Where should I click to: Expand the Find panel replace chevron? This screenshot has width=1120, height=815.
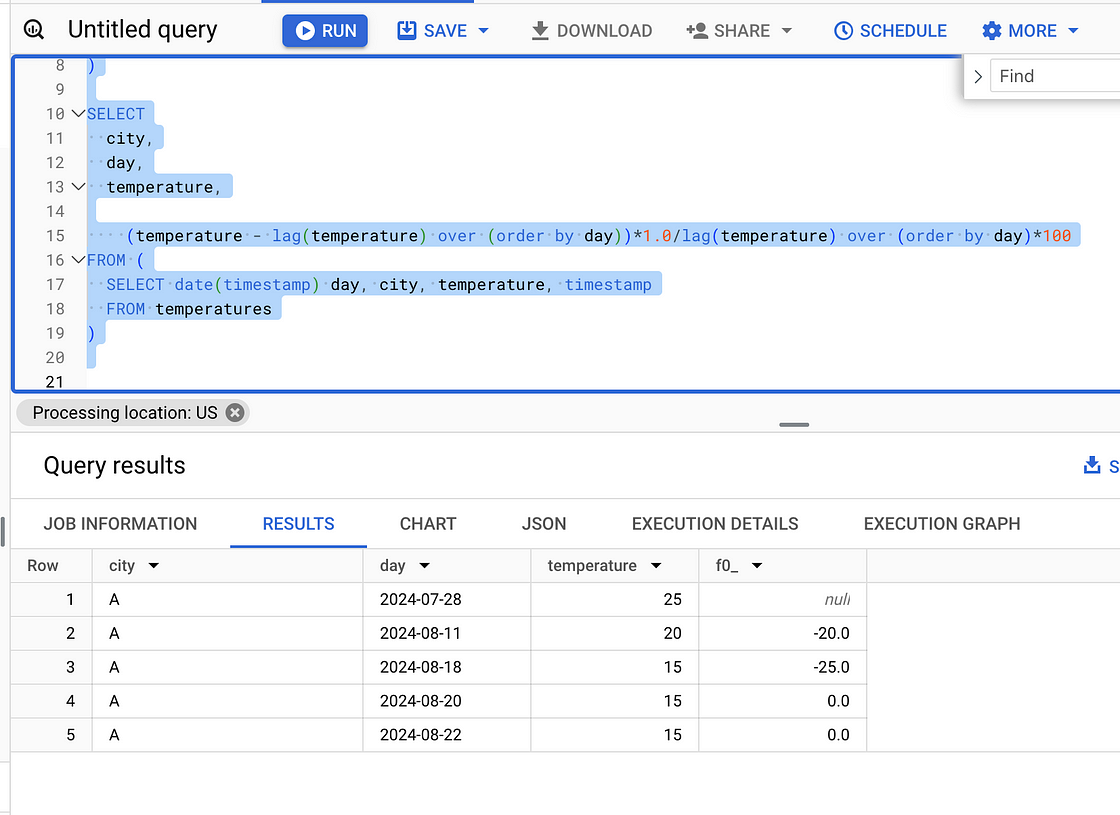[978, 76]
